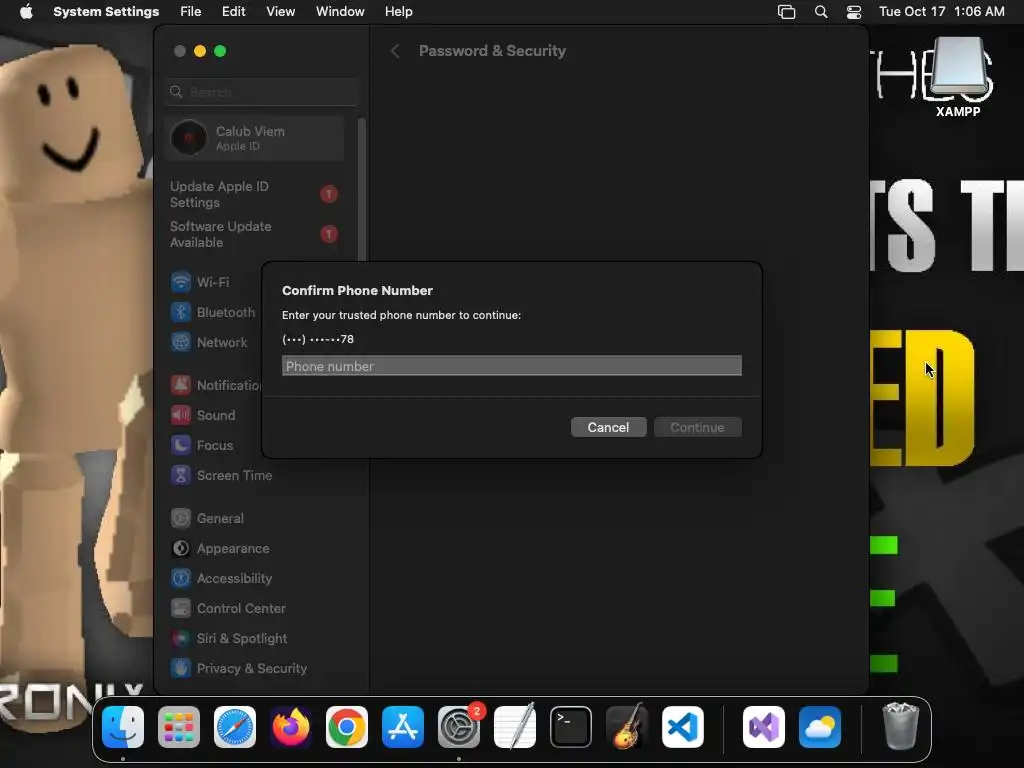Open the weather cloud app in Dock
Screen dimensions: 1024x768
[x=820, y=727]
